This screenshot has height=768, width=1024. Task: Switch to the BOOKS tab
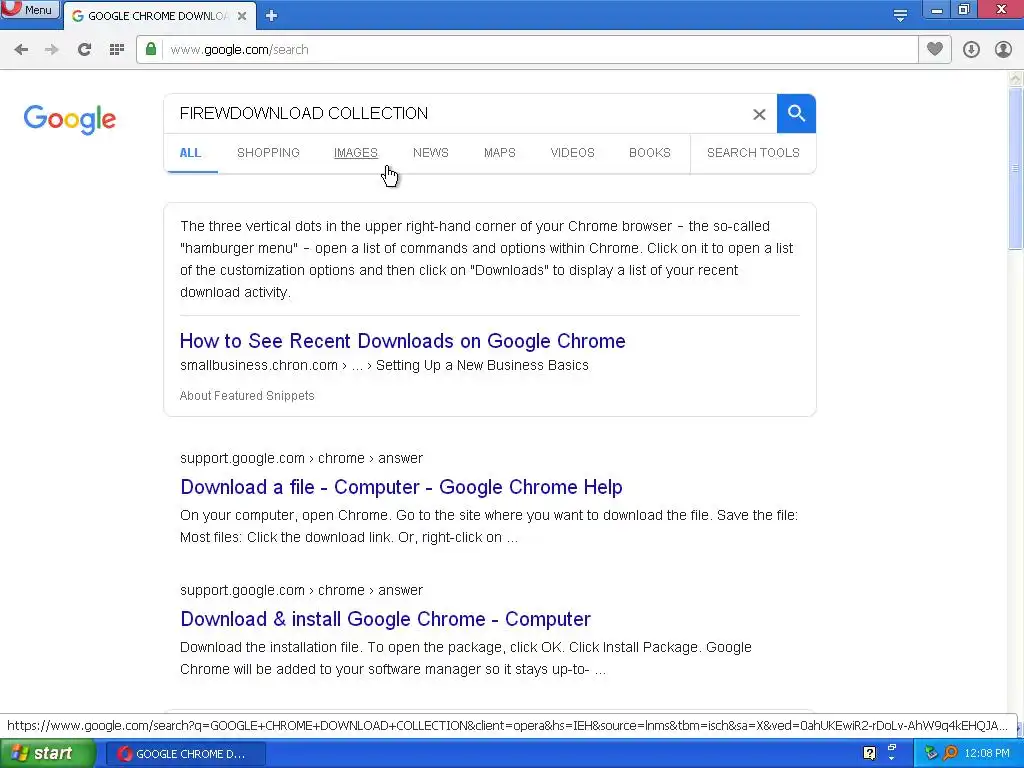(x=650, y=153)
